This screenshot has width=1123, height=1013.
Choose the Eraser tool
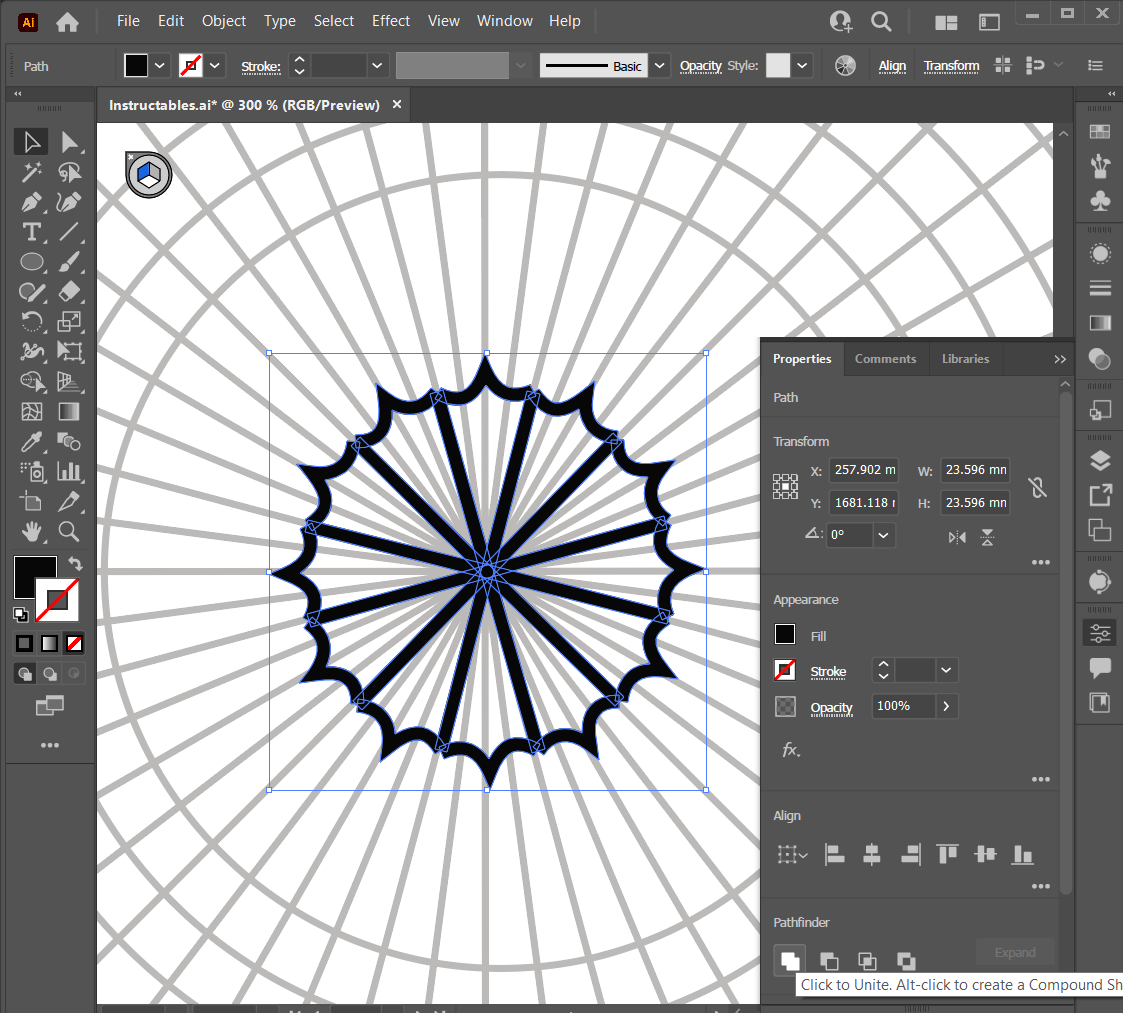point(69,292)
